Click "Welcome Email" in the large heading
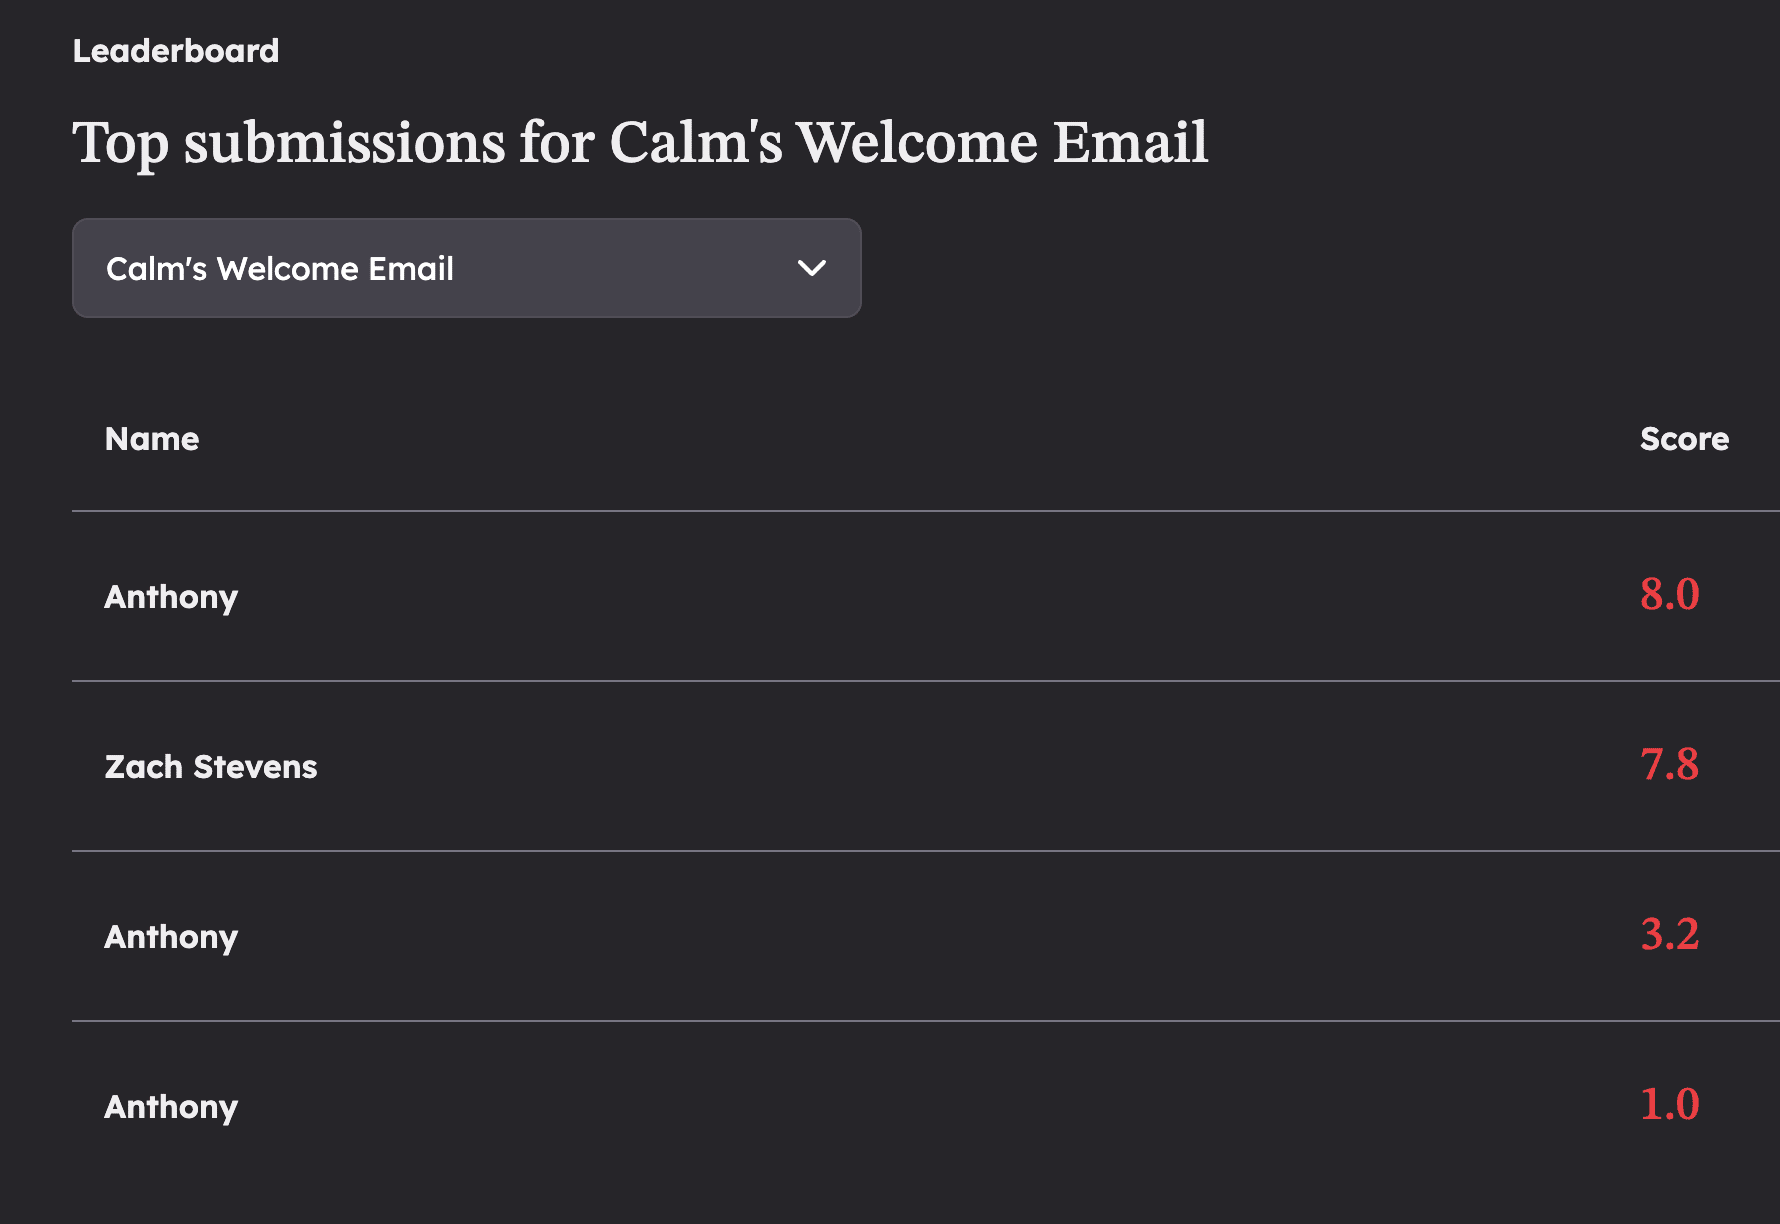 [1002, 141]
